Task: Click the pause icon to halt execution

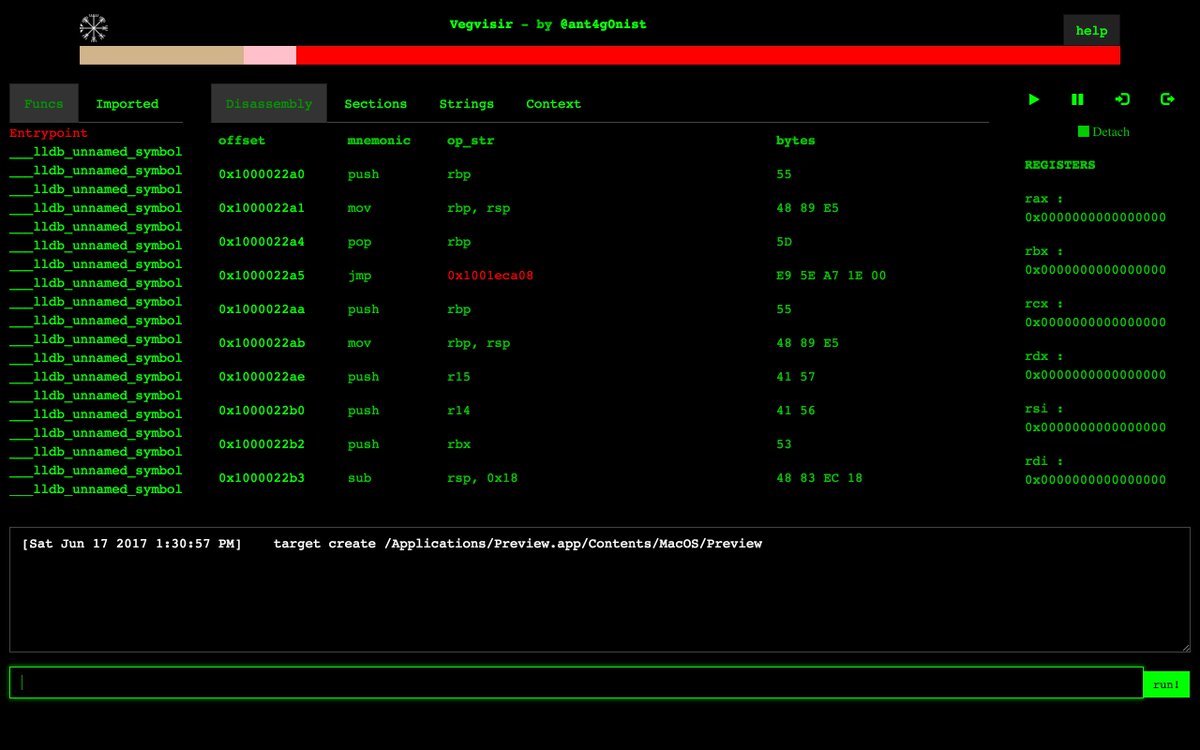Action: (1077, 99)
